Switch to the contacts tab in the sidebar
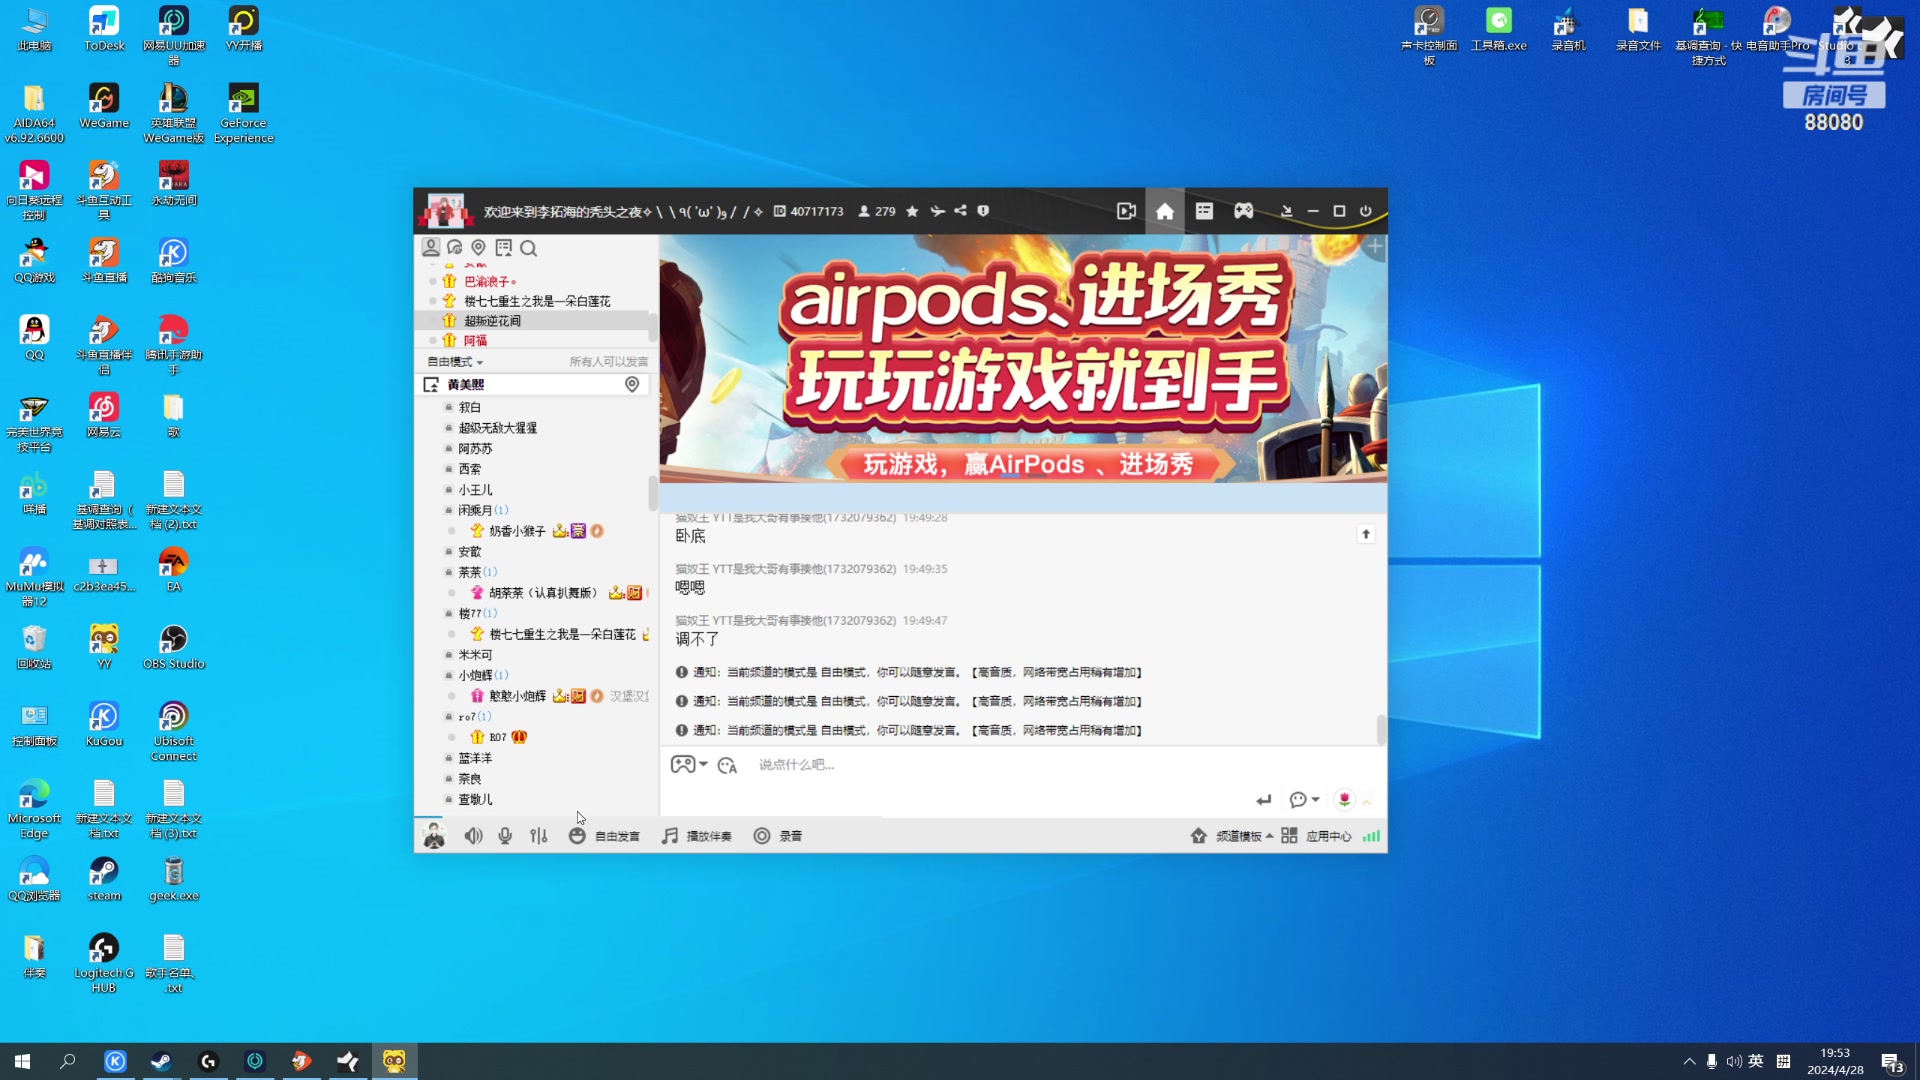 431,248
